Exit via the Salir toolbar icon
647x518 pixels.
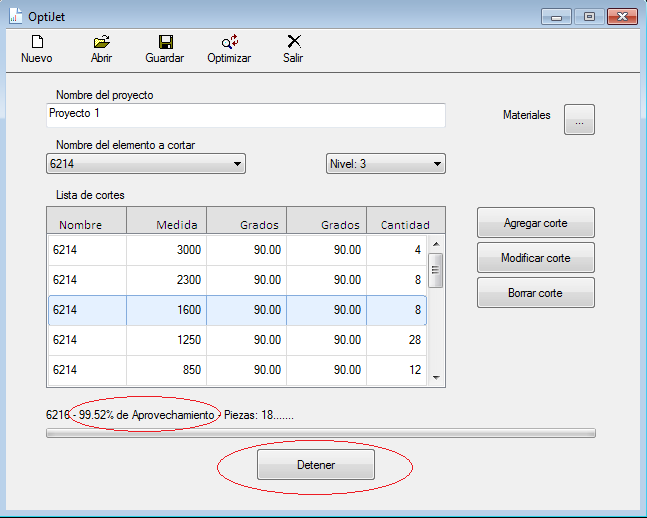tap(293, 42)
